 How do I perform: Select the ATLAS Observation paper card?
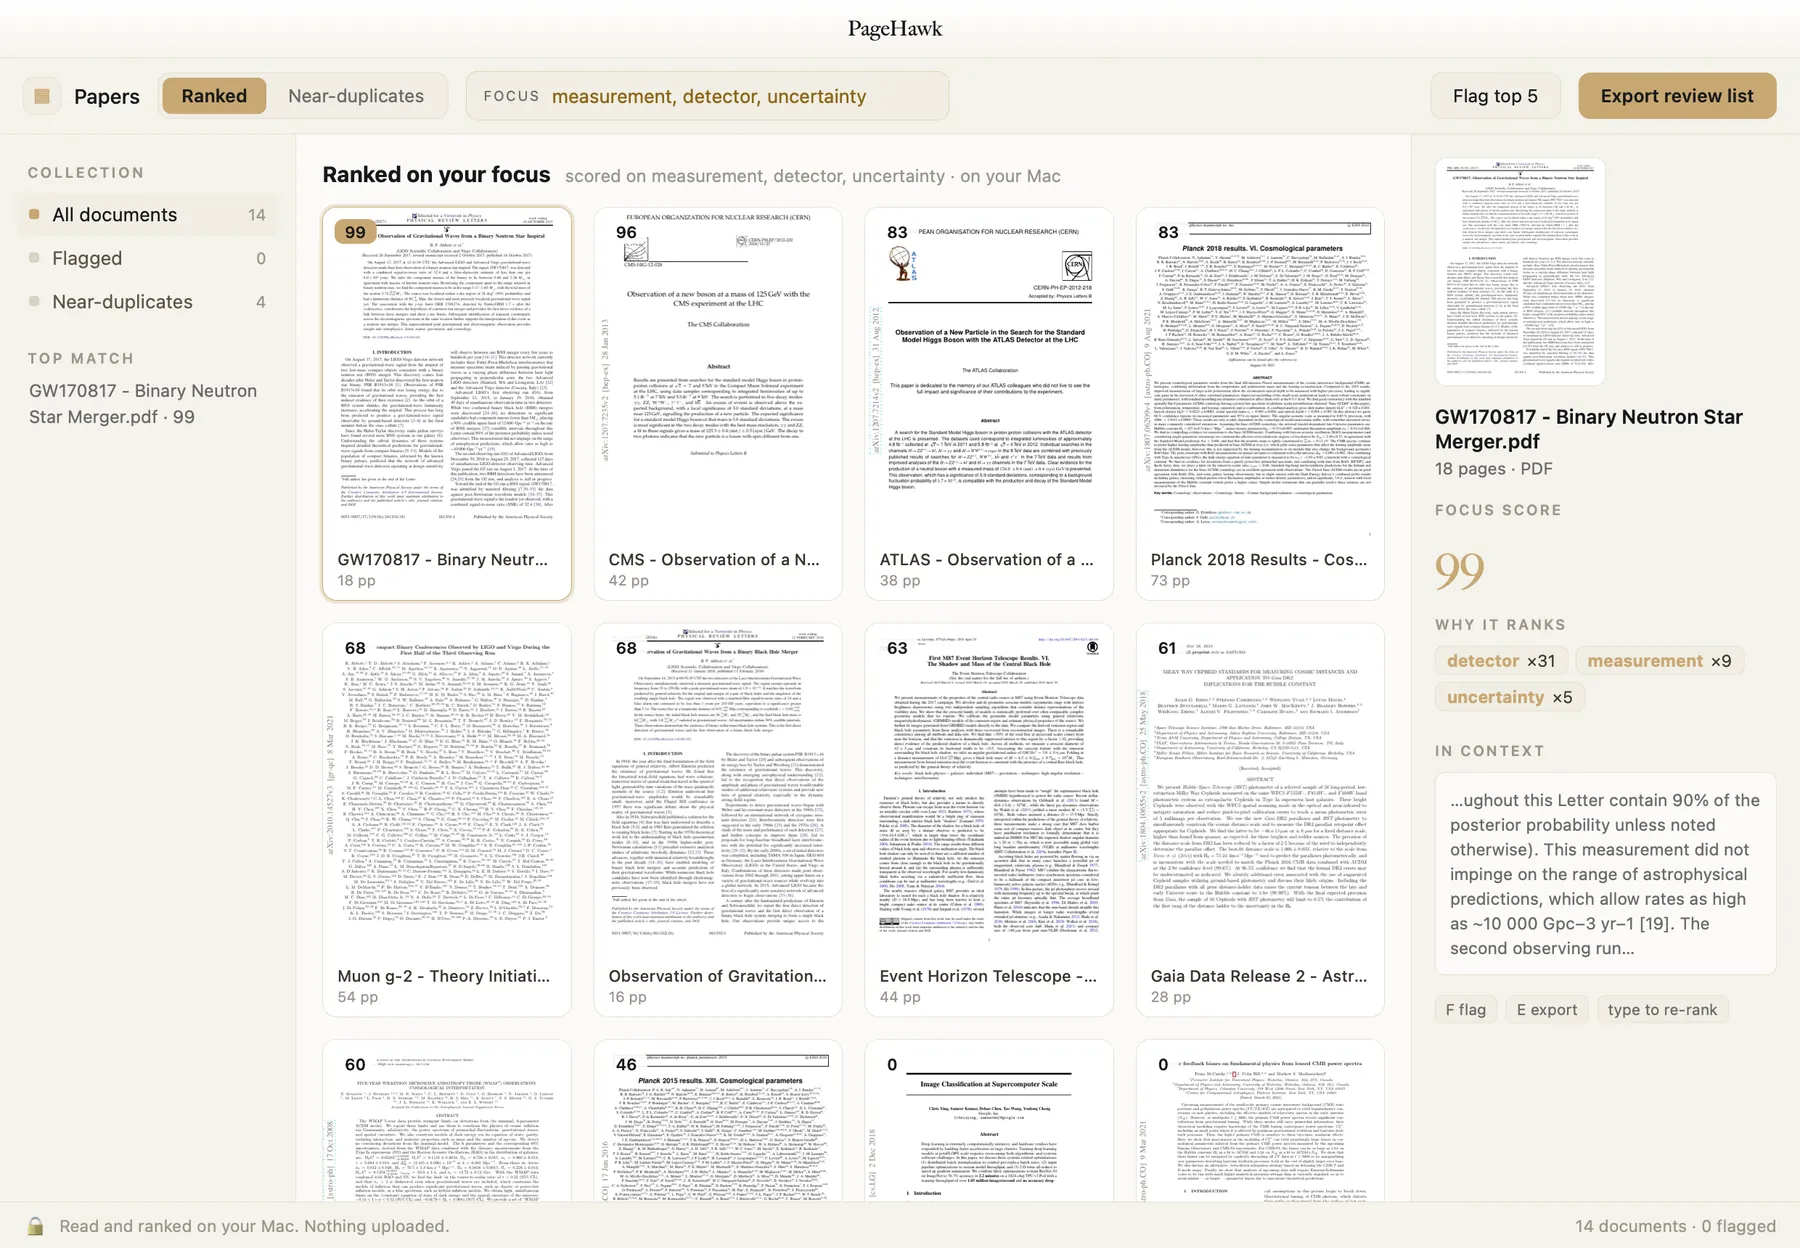[989, 404]
